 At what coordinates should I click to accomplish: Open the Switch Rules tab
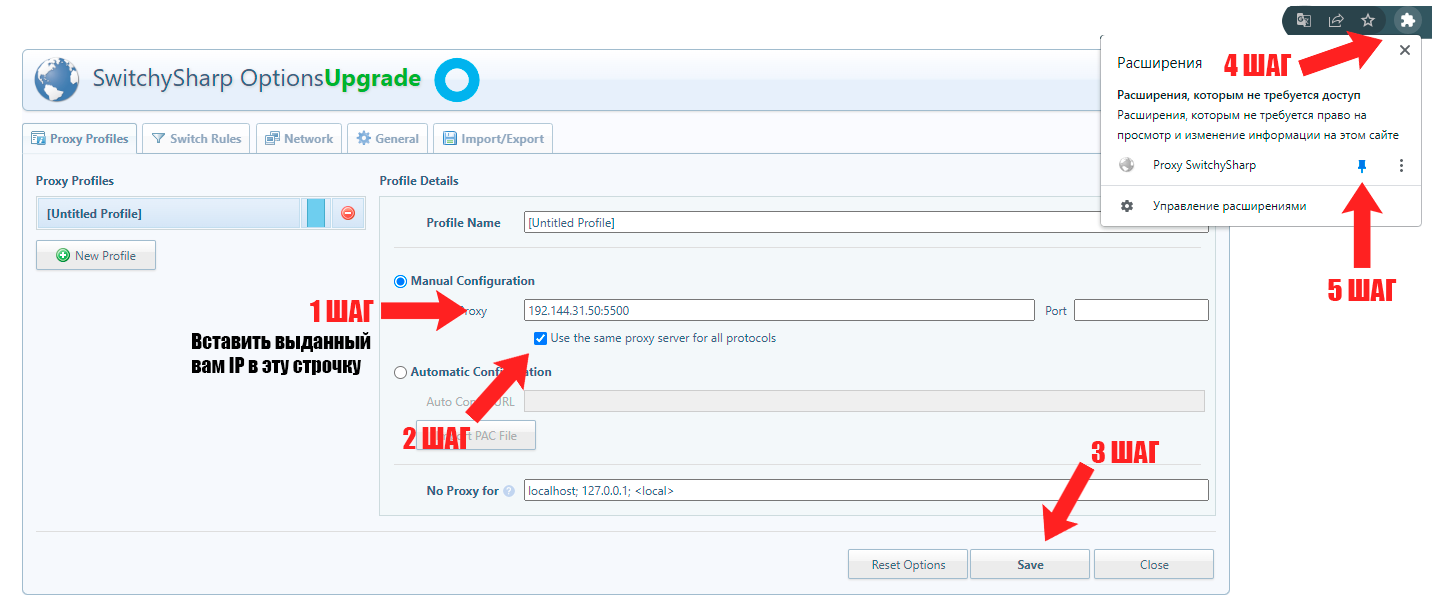point(197,139)
